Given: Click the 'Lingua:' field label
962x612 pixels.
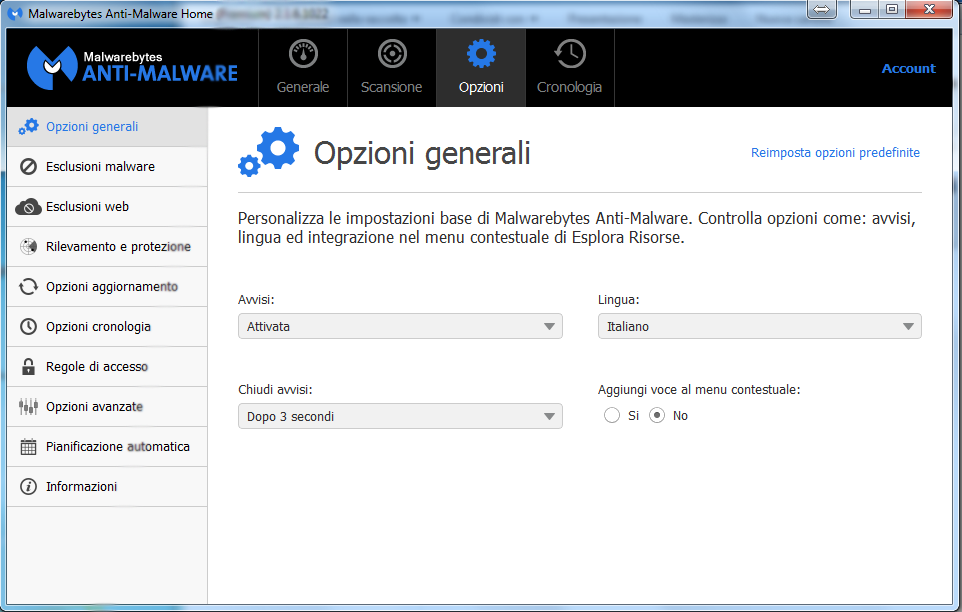Looking at the screenshot, I should click(618, 300).
